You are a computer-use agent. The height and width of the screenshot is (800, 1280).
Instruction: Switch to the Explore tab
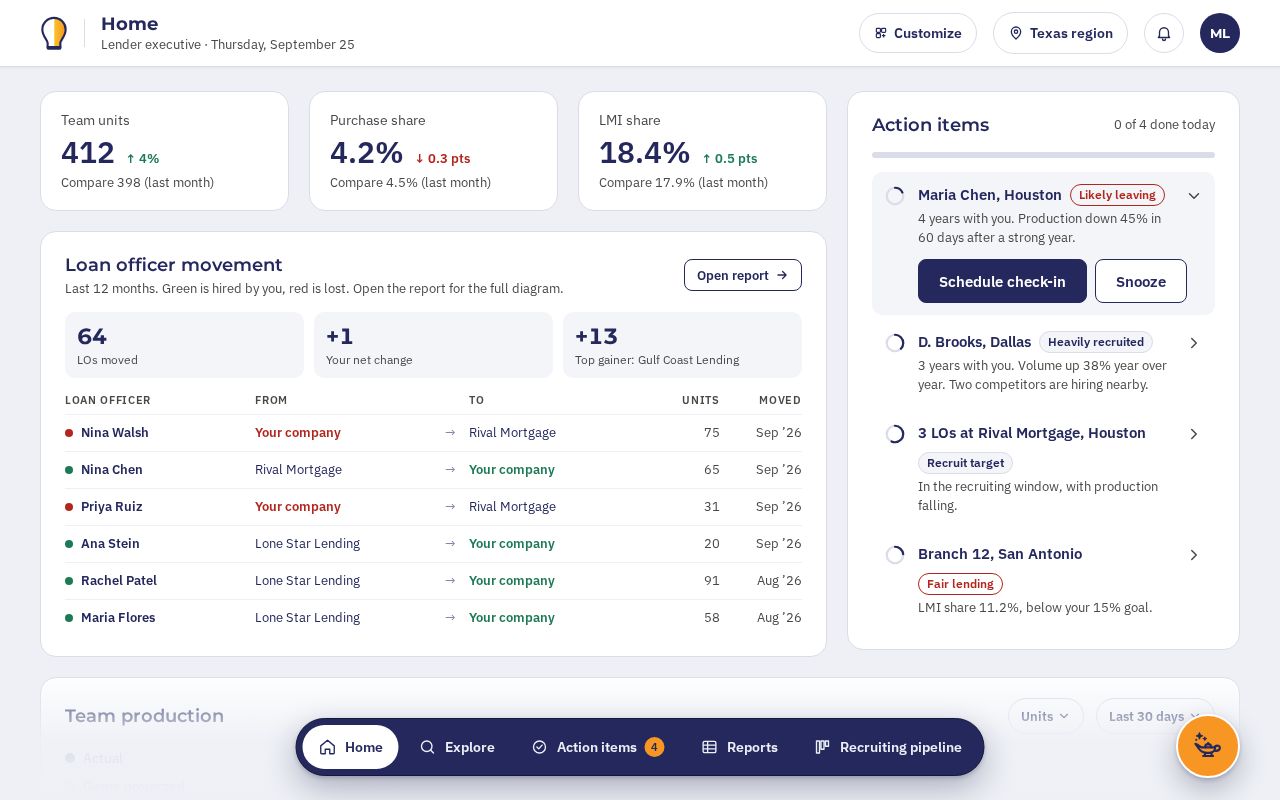click(457, 747)
